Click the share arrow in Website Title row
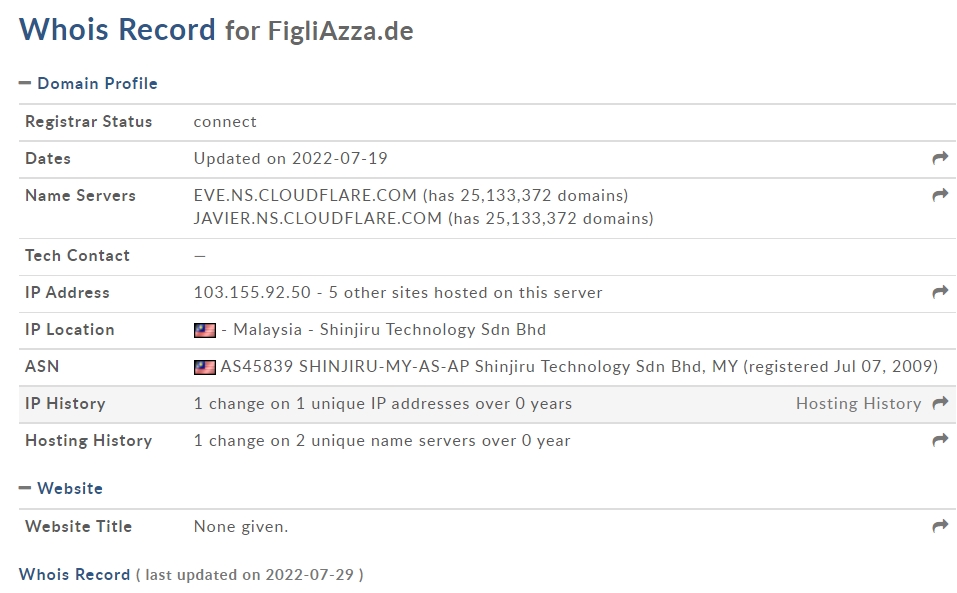The height and width of the screenshot is (593, 957). (940, 526)
